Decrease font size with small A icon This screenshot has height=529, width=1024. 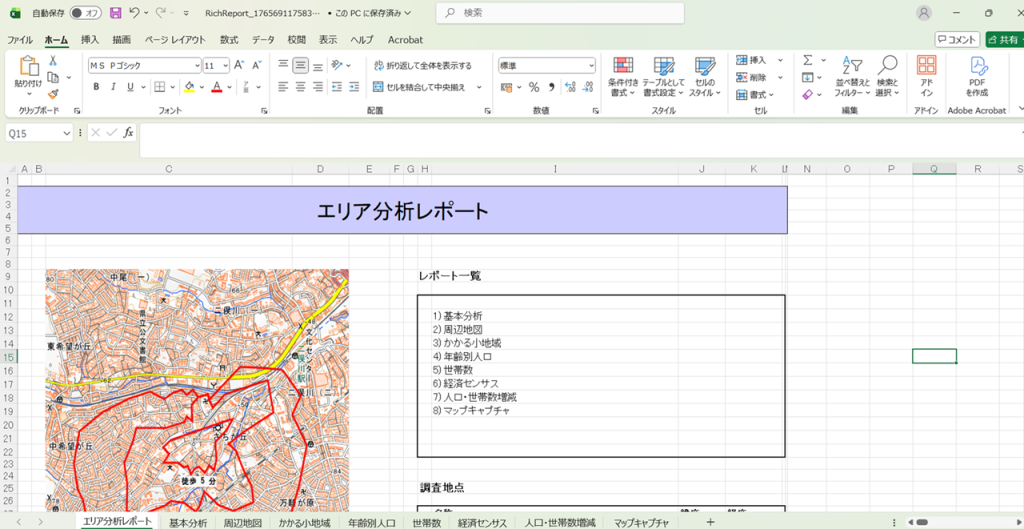[x=256, y=65]
